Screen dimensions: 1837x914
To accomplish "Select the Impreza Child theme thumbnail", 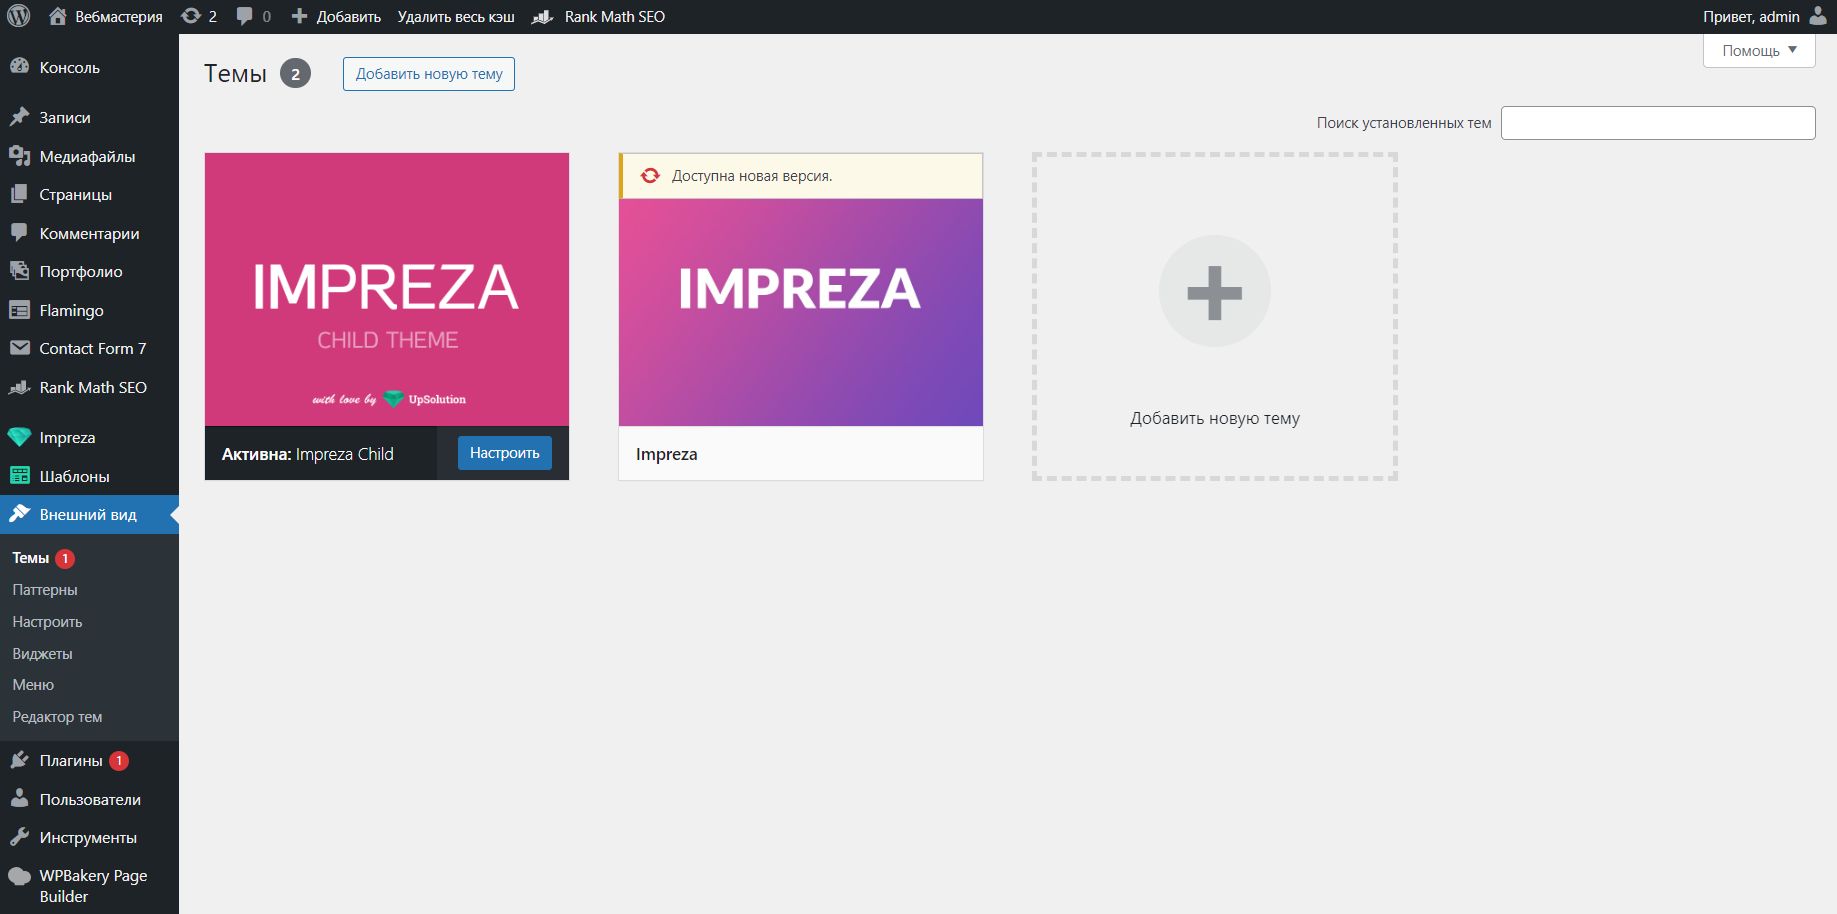I will [x=387, y=290].
